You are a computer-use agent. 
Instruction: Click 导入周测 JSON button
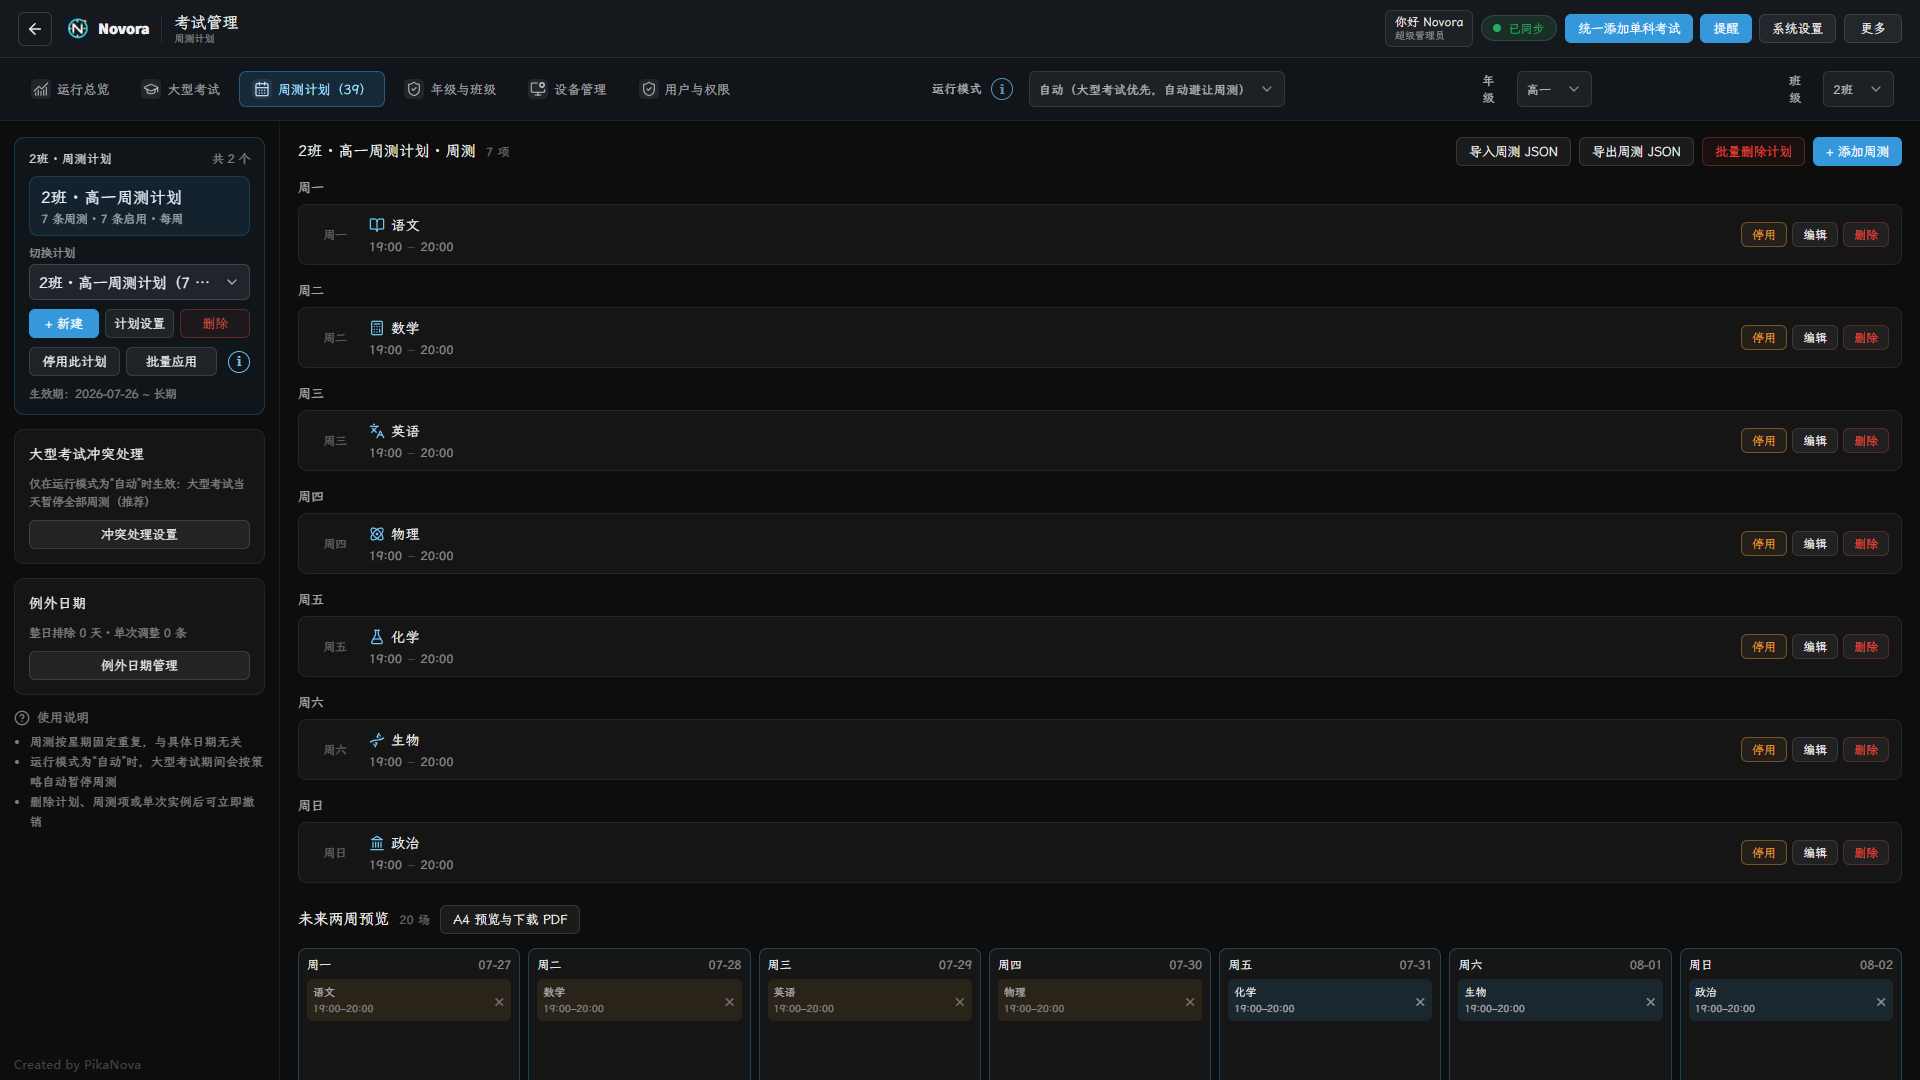click(x=1513, y=152)
